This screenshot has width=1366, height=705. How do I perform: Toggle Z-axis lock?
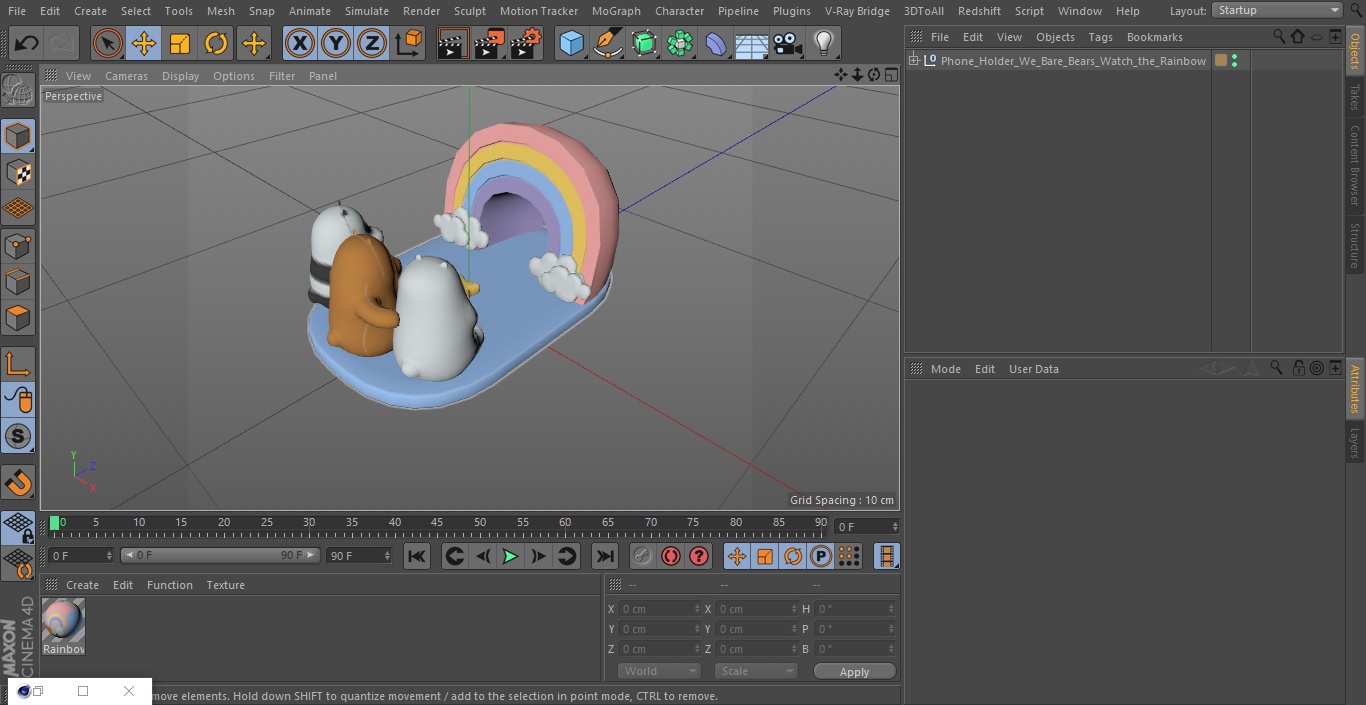(372, 44)
